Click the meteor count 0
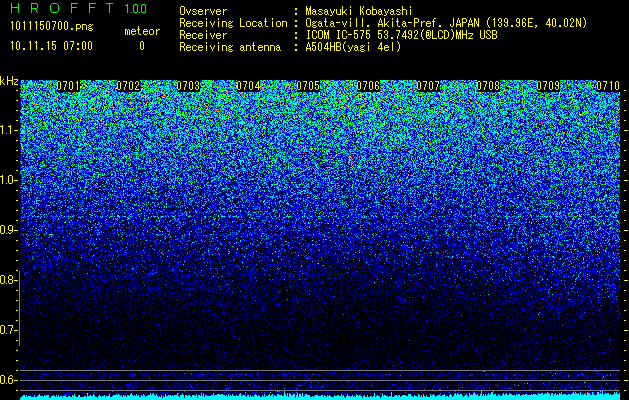Viewport: 629px width, 400px height. (x=142, y=46)
